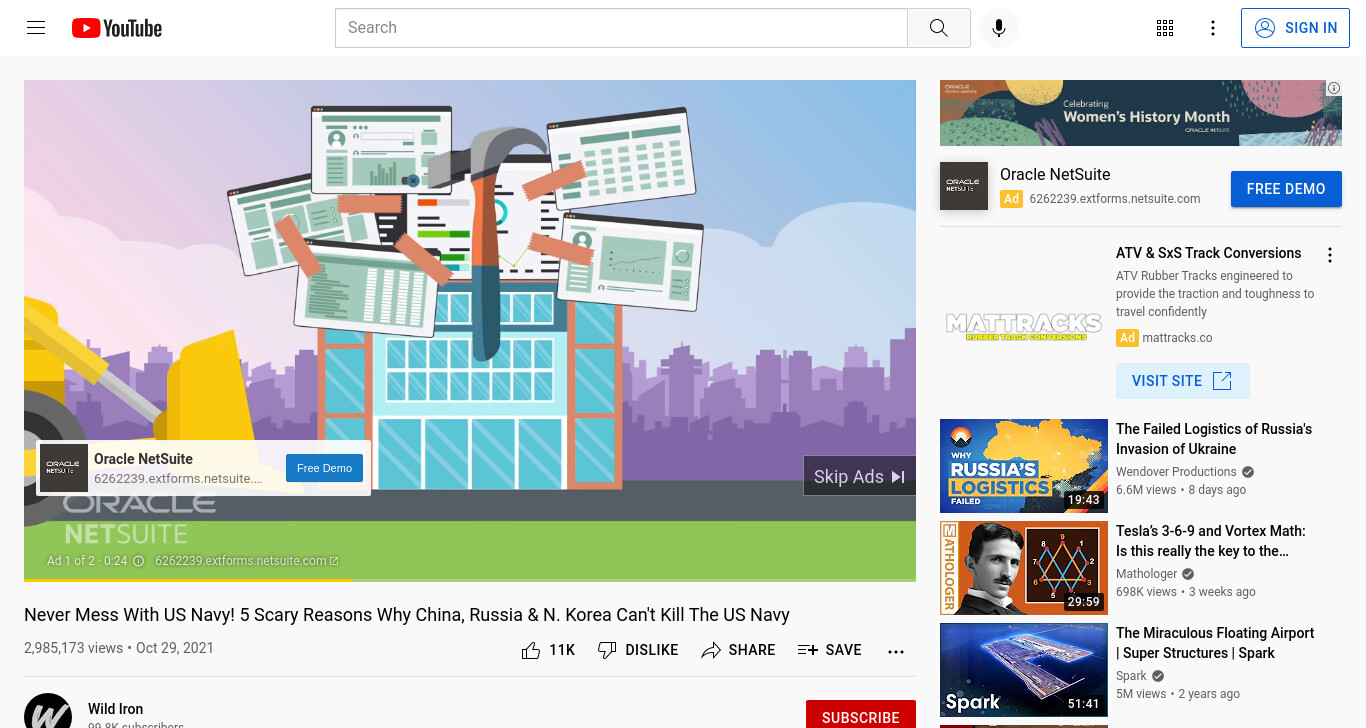
Task: Open Miraculous Floating Airport thumbnail
Action: (1024, 670)
